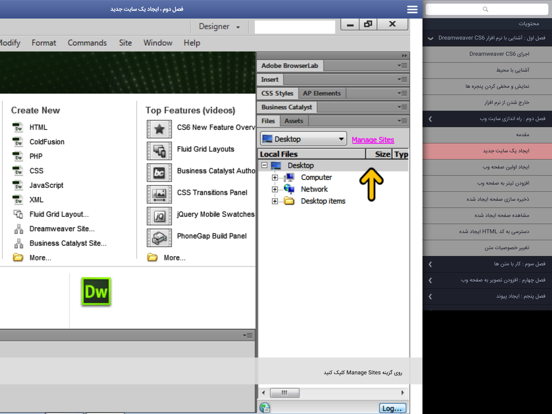Open the hamburger menu in the blue header

tap(412, 9)
